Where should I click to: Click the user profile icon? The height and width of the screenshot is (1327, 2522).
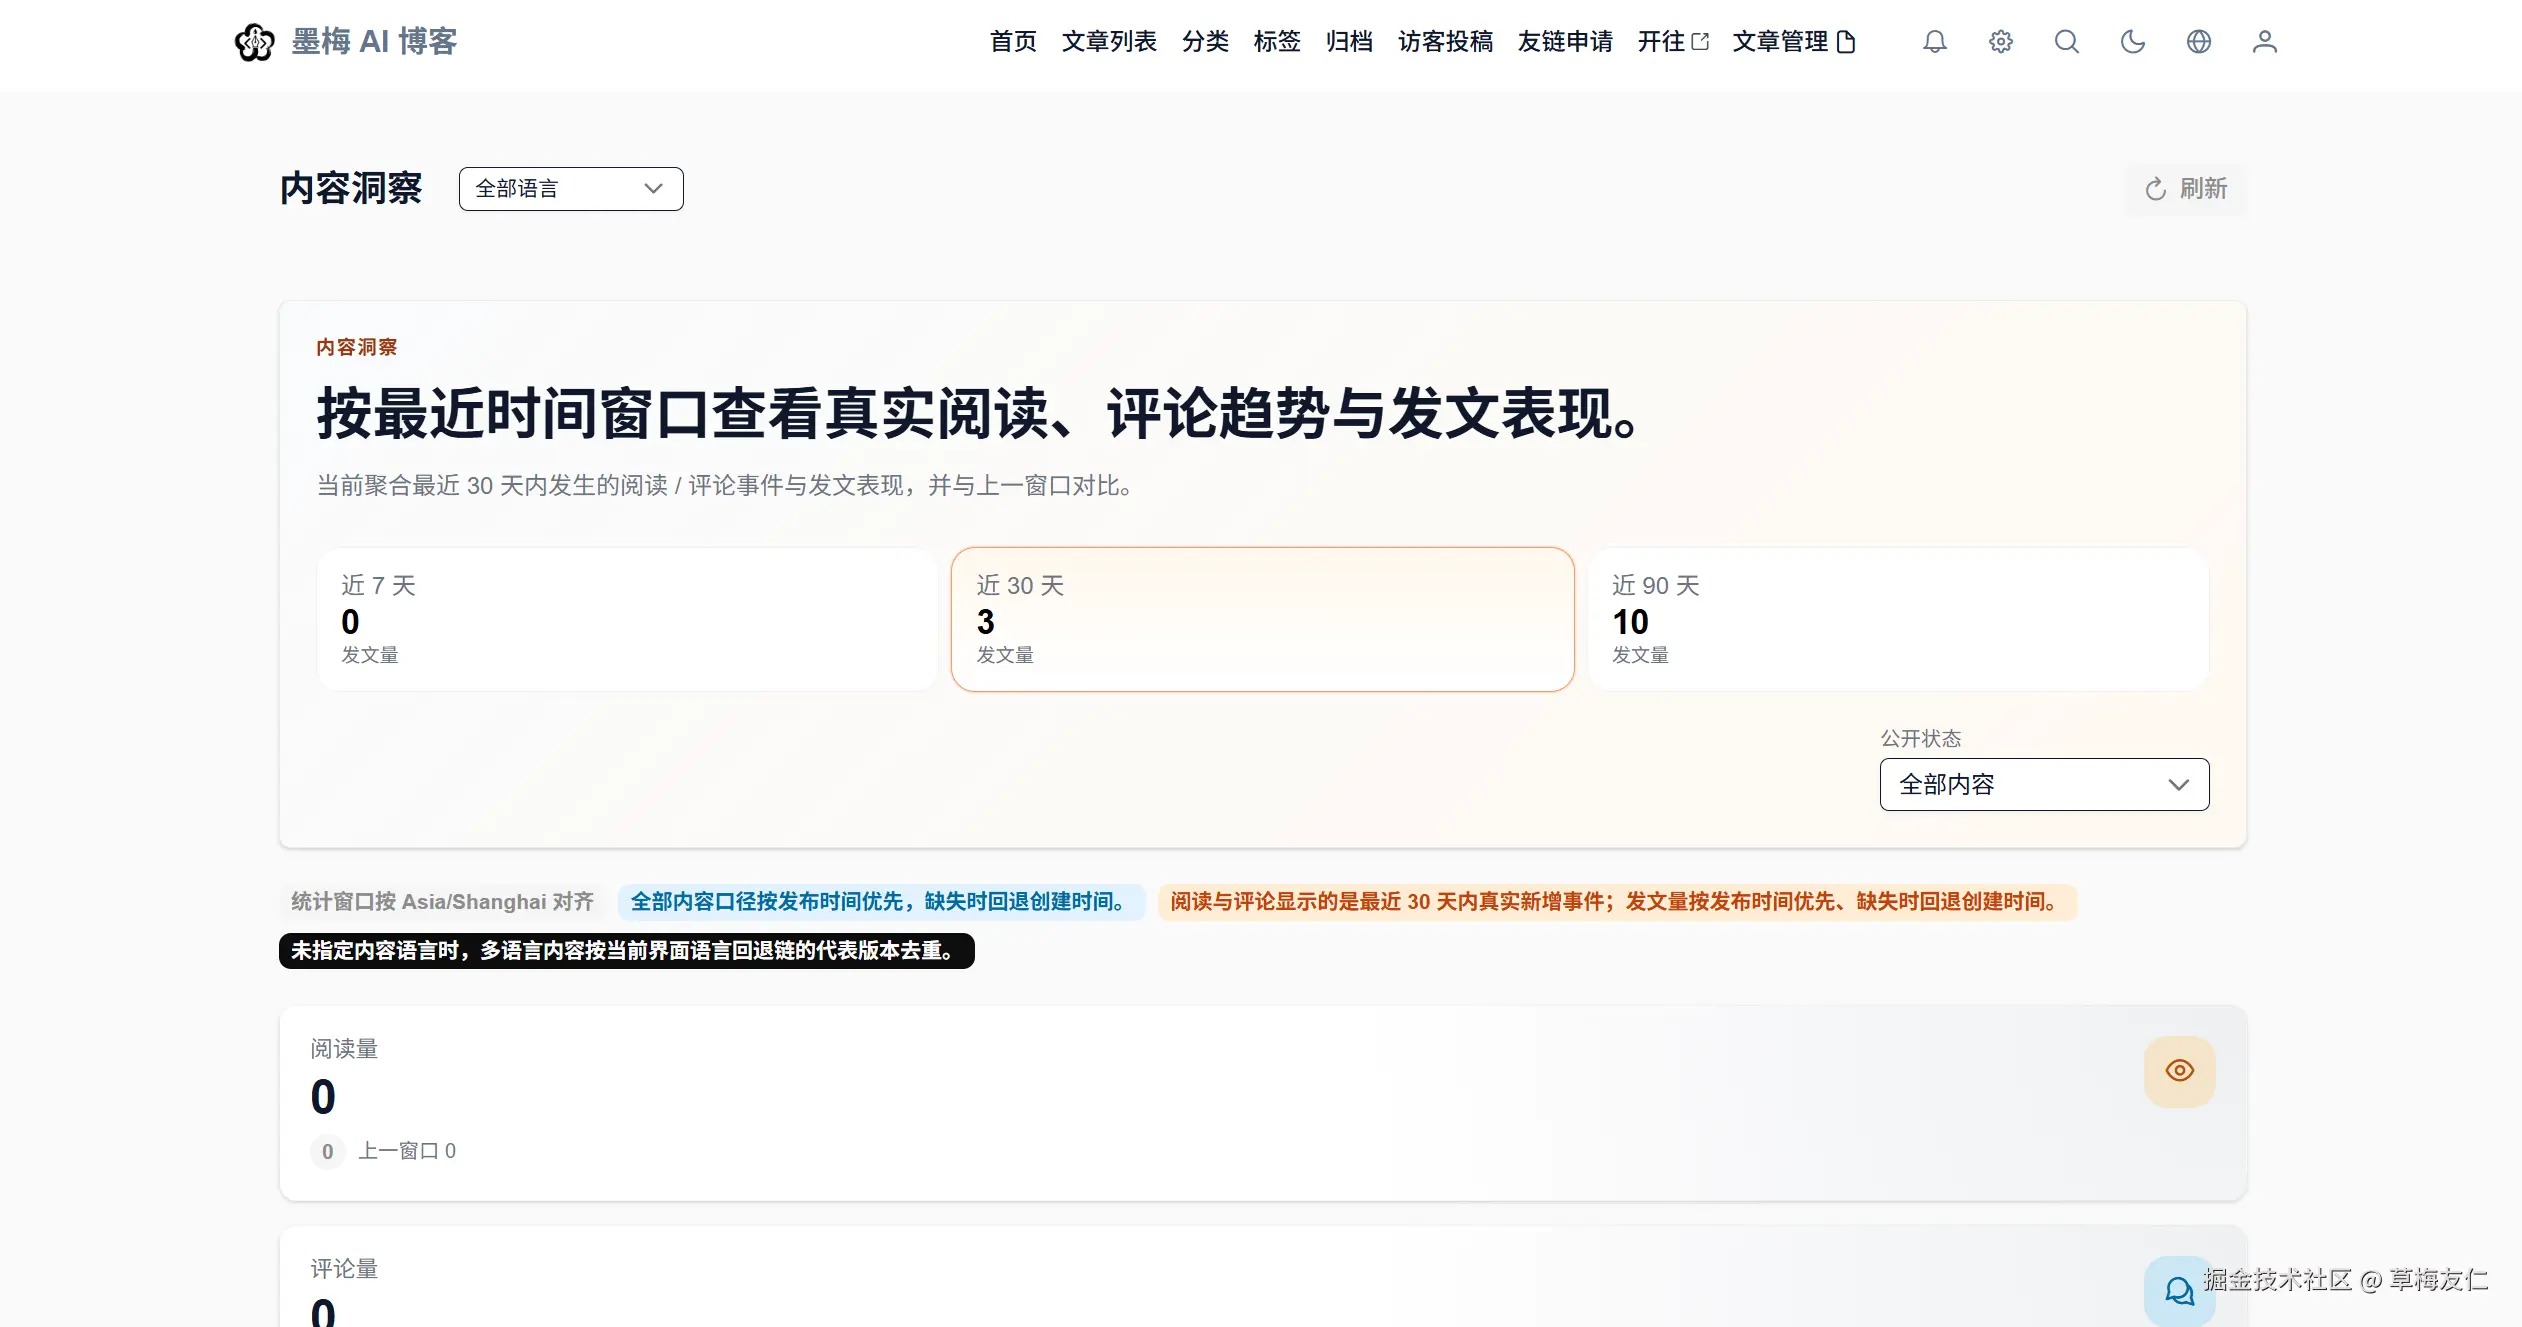[x=2265, y=42]
